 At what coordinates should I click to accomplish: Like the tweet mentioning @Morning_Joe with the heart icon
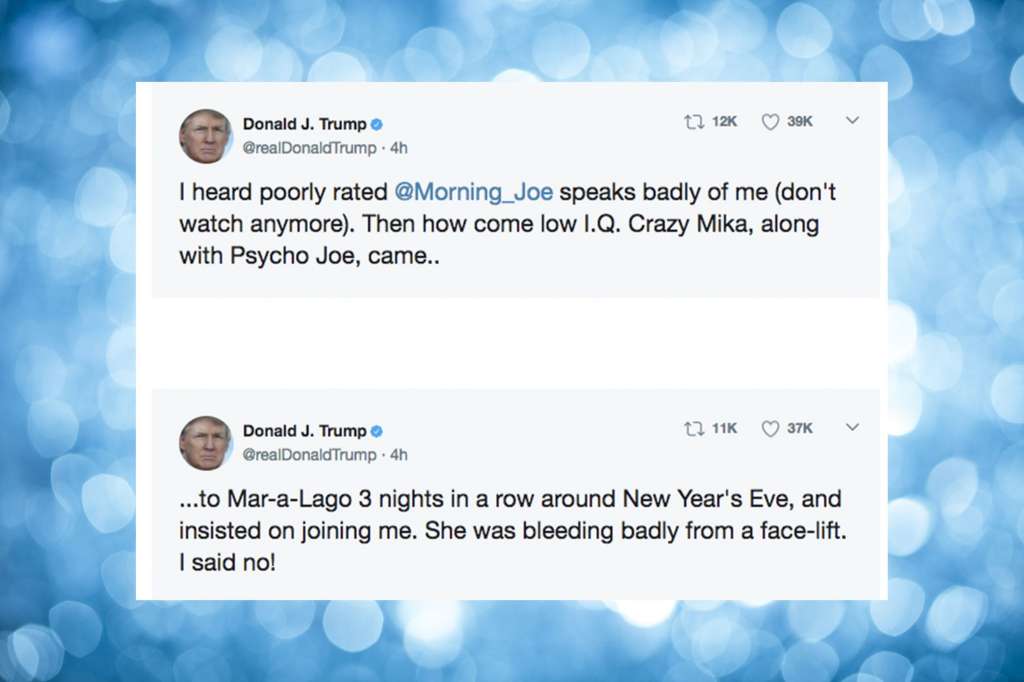point(770,122)
